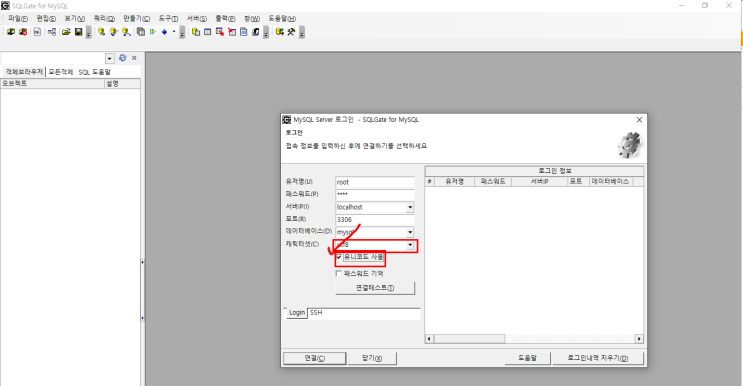Viewport: 743px width, 386px height.
Task: Click the database with green arrow icon
Action: 280,32
